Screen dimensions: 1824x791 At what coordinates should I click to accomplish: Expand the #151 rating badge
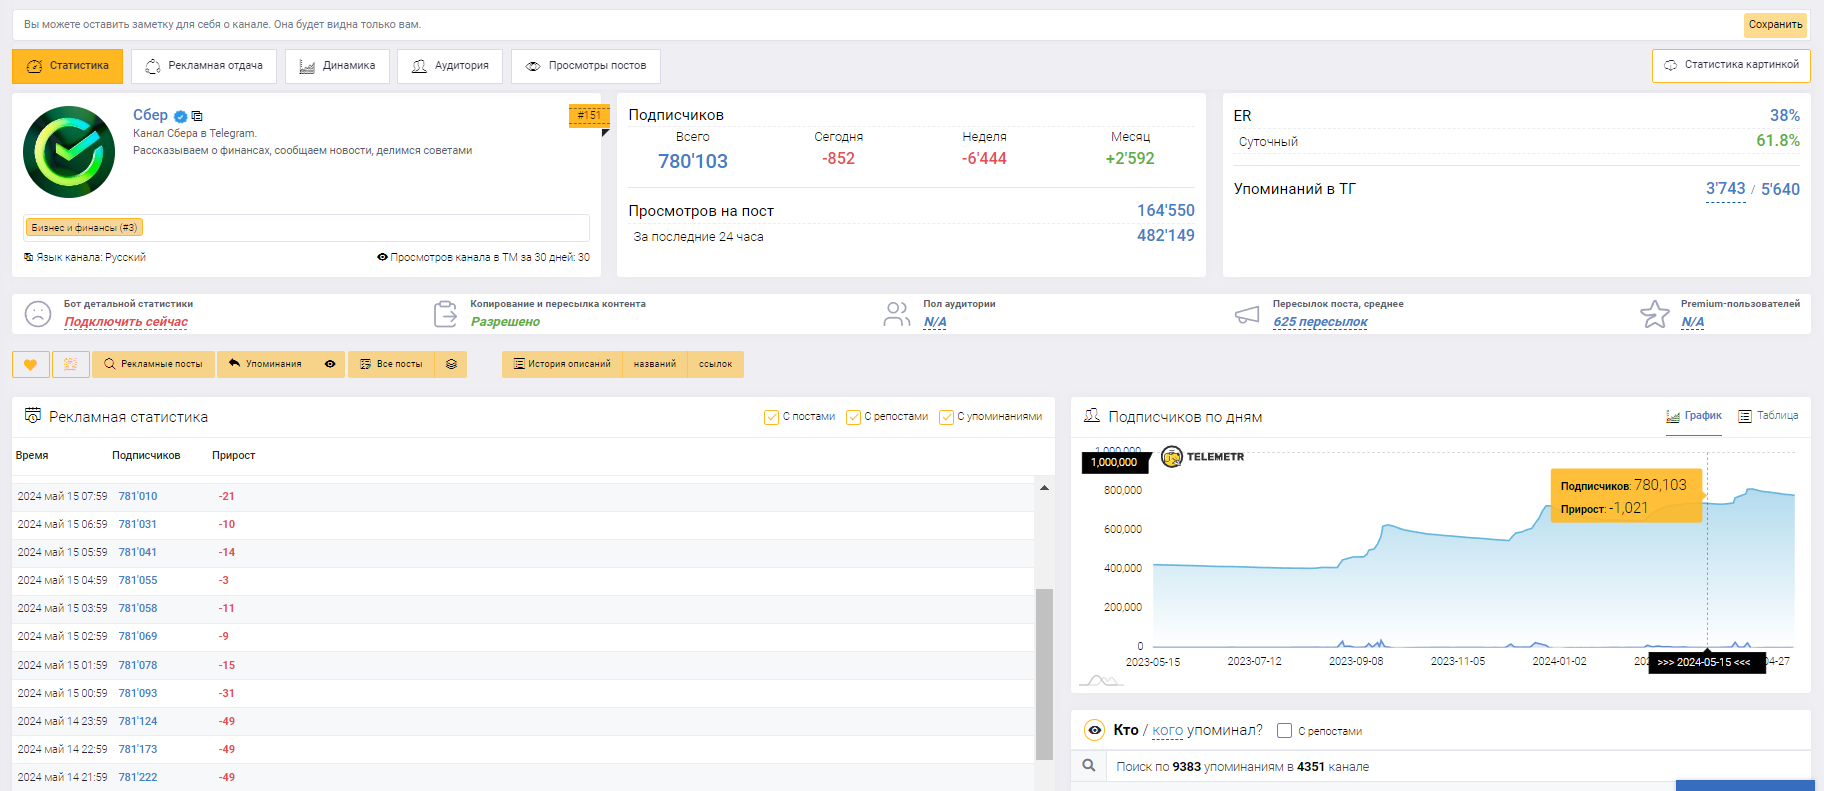589,115
